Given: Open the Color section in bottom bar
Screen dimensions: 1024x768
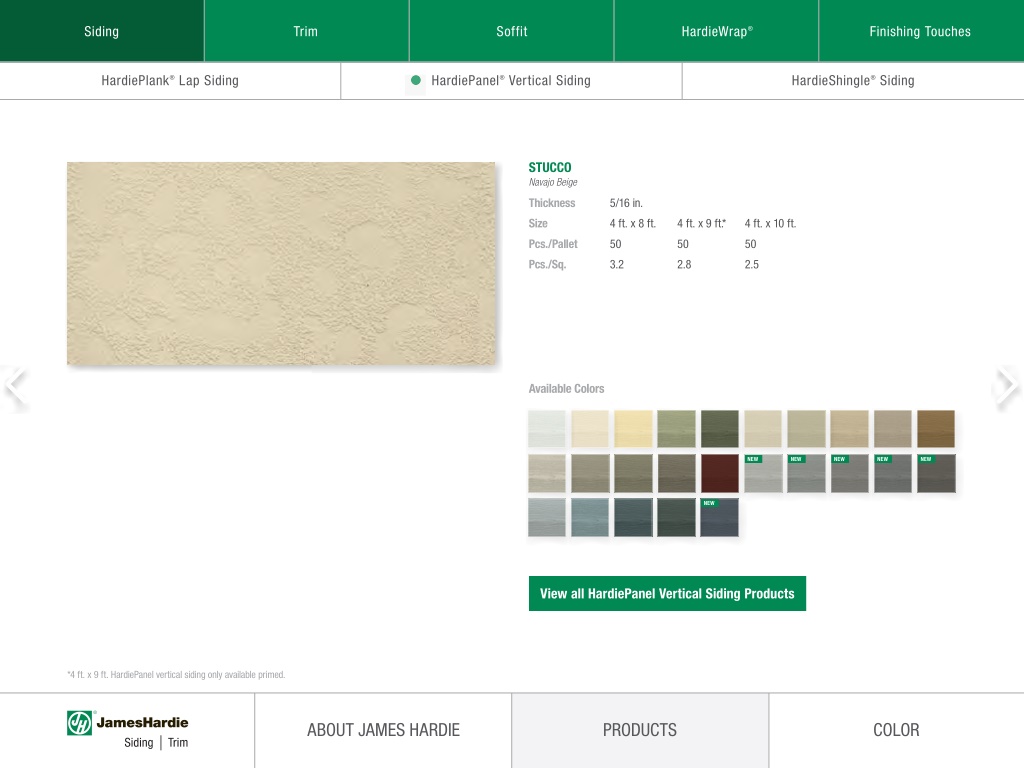Looking at the screenshot, I should pyautogui.click(x=897, y=731).
